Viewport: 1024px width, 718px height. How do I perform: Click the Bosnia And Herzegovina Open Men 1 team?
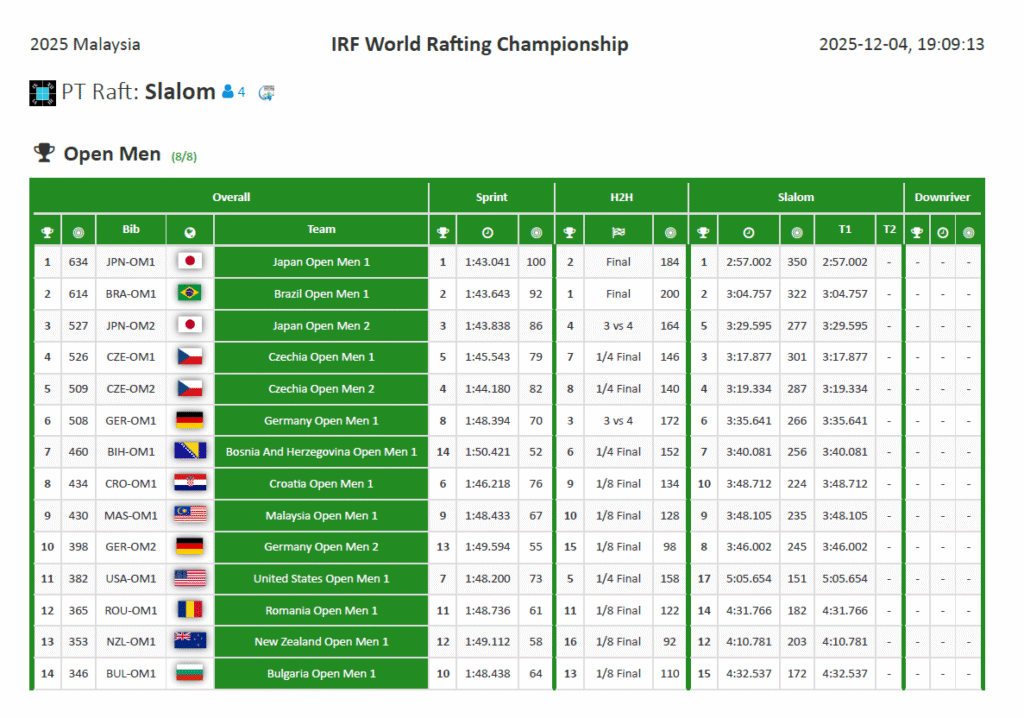click(x=321, y=452)
